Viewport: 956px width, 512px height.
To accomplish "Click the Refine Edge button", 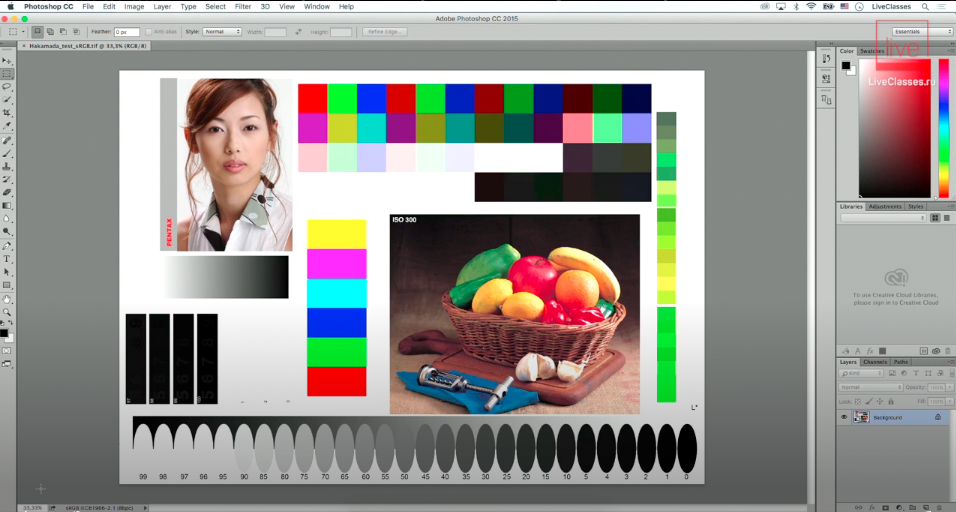I will click(384, 32).
